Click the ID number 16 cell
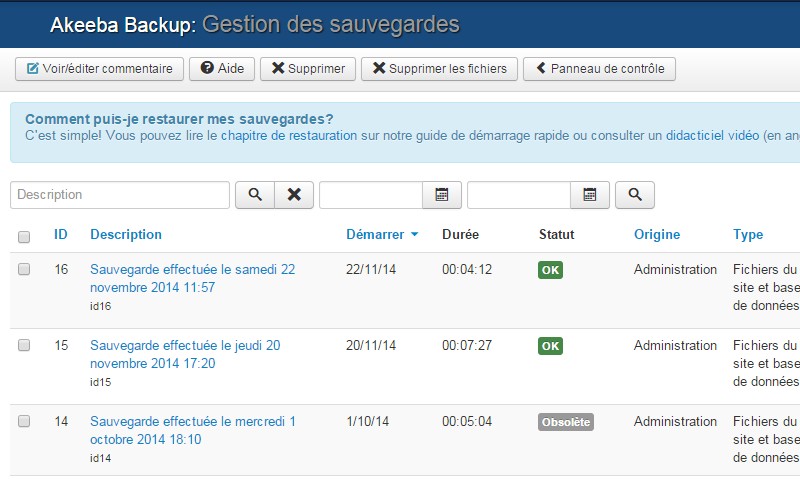Viewport: 800px width, 500px height. point(61,269)
